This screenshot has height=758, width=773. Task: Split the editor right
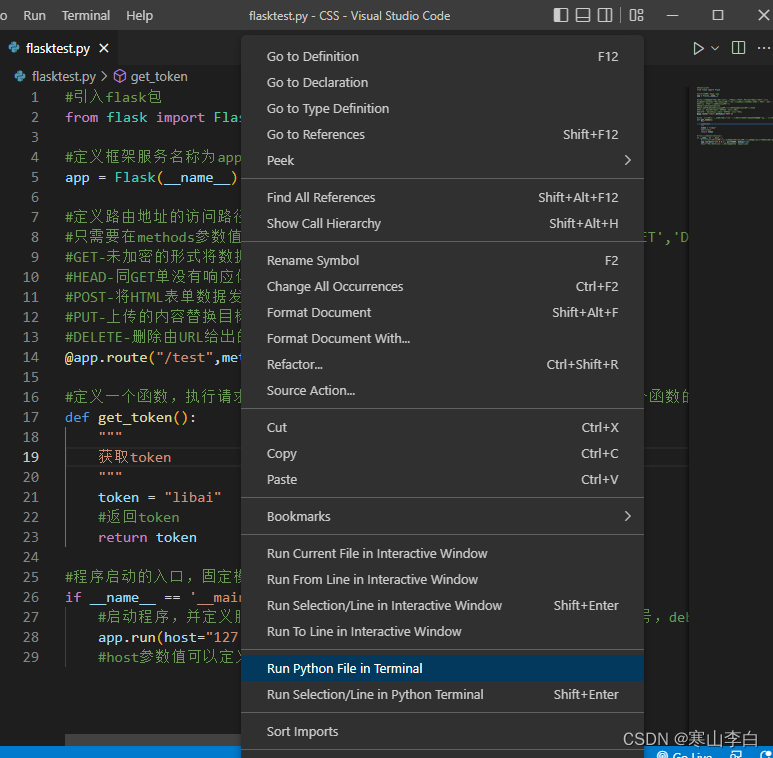coord(738,48)
